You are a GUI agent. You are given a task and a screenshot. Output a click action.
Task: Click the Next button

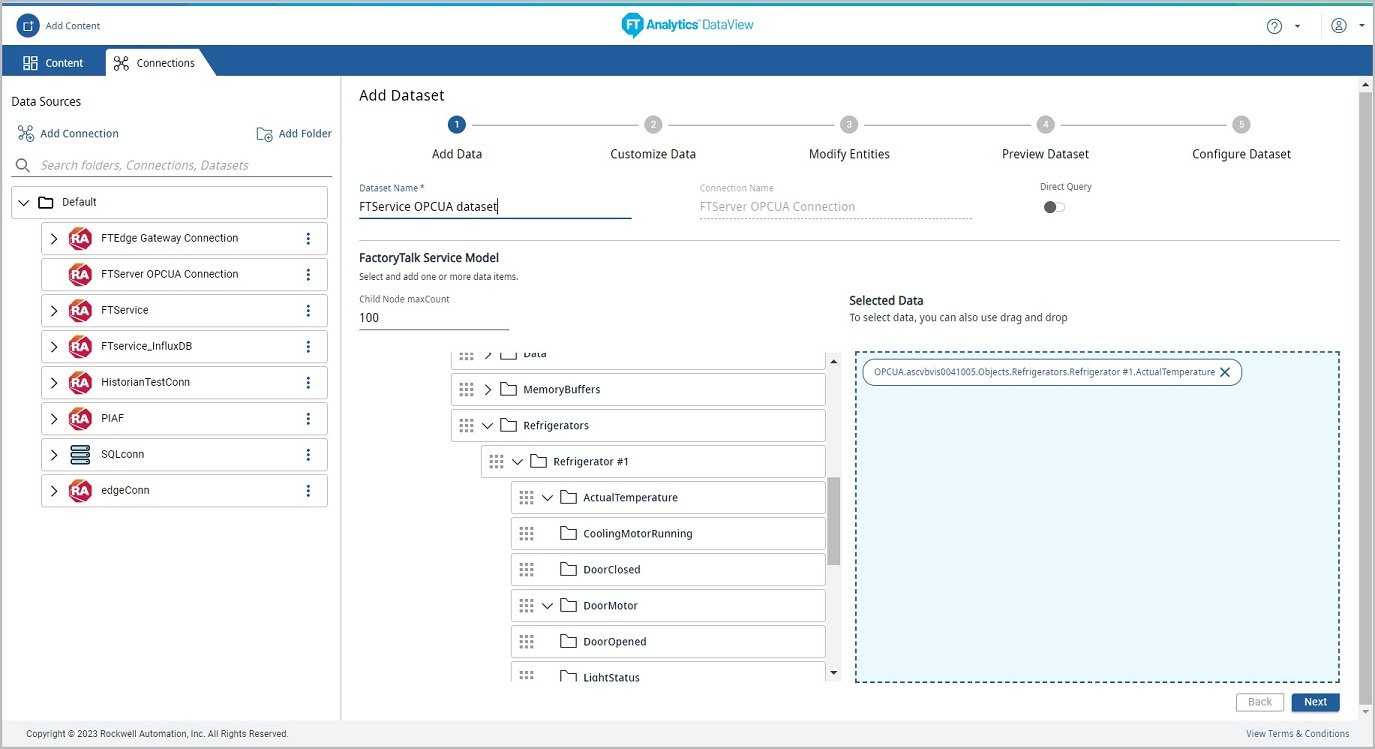pyautogui.click(x=1315, y=702)
